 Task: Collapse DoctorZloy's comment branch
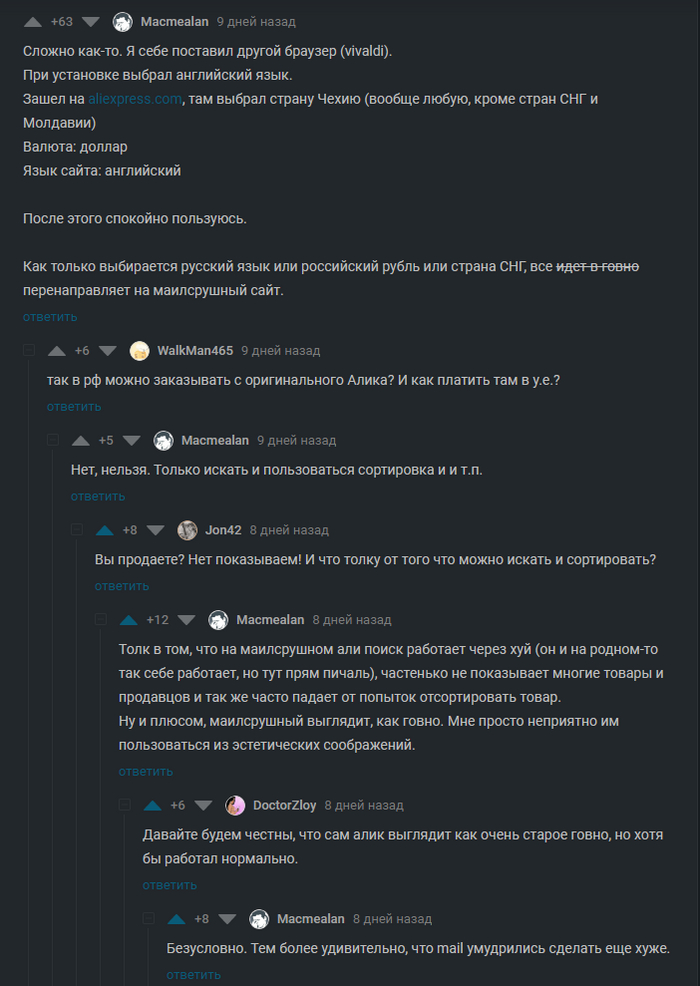click(124, 805)
